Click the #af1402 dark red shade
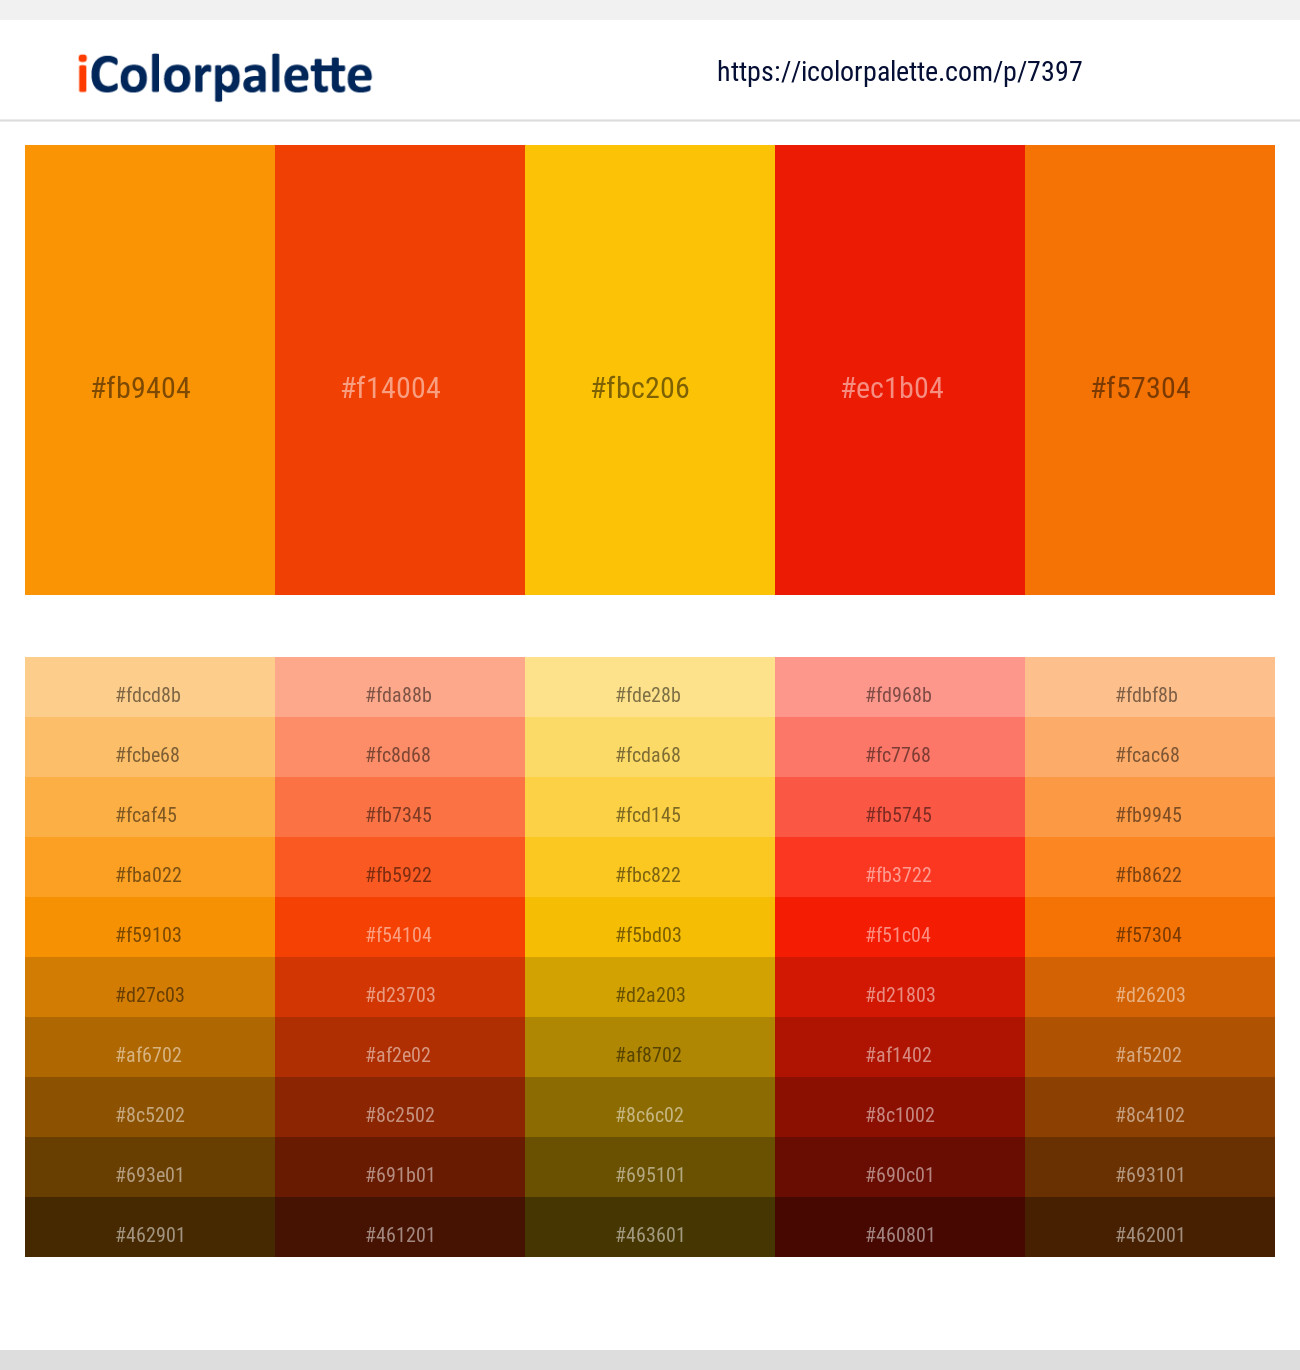The width and height of the screenshot is (1300, 1370). pos(899,1055)
